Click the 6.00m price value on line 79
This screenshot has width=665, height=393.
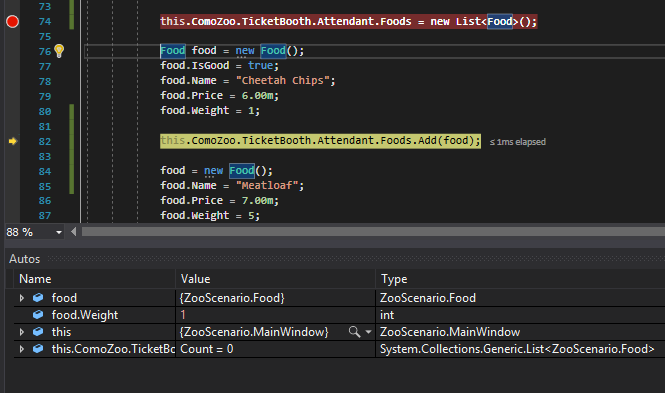257,95
